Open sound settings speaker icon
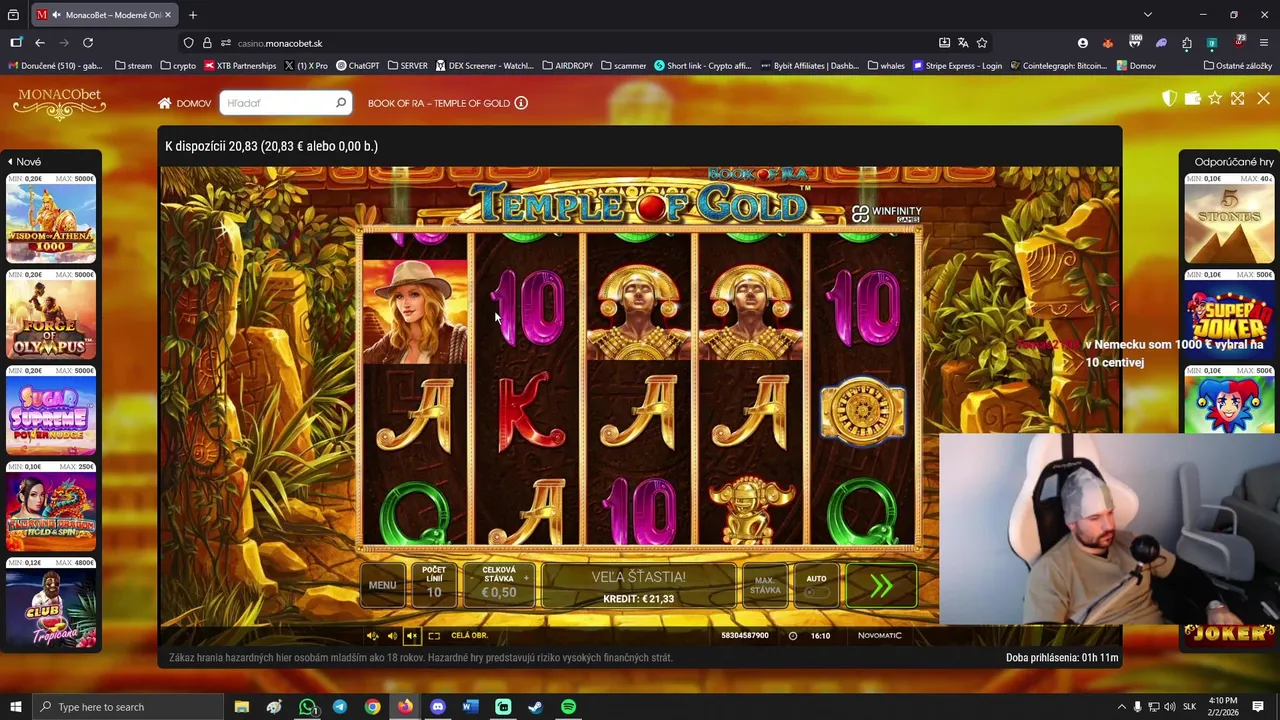Image resolution: width=1280 pixels, height=720 pixels. click(x=372, y=636)
